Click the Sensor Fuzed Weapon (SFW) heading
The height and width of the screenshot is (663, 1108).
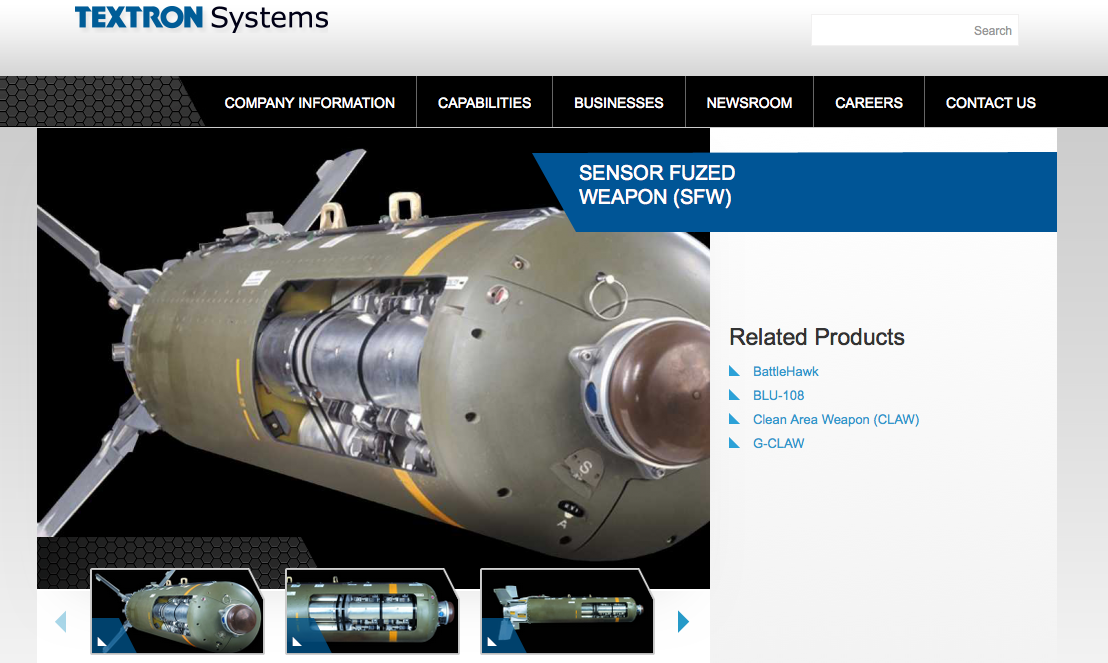[x=656, y=184]
